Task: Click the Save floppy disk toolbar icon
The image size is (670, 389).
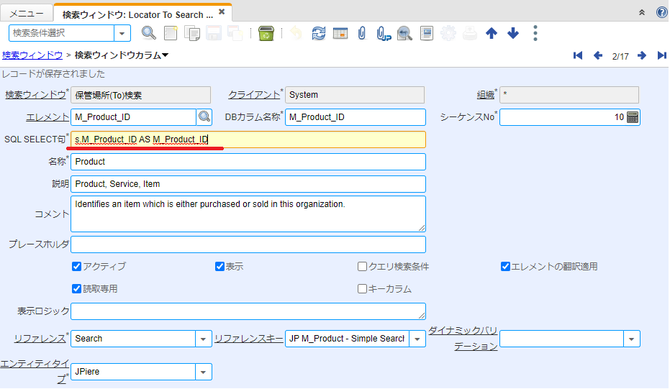Action: click(x=214, y=33)
